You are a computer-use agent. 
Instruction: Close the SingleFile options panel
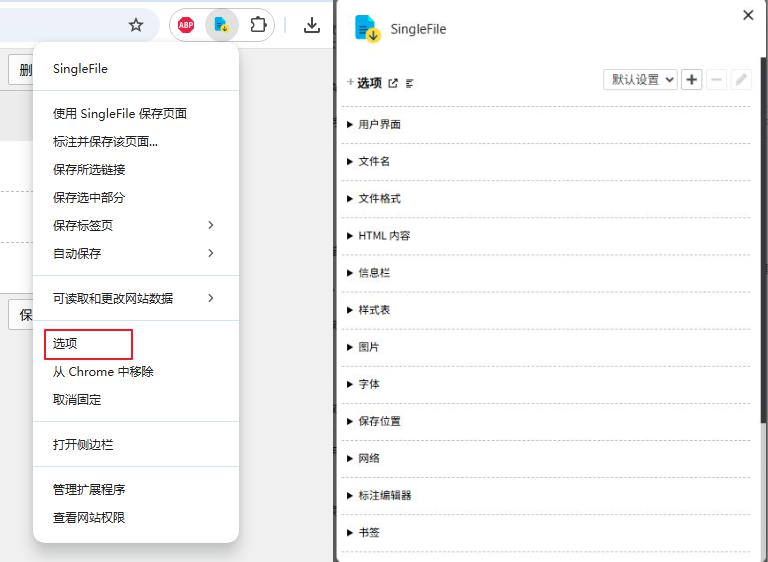point(748,15)
